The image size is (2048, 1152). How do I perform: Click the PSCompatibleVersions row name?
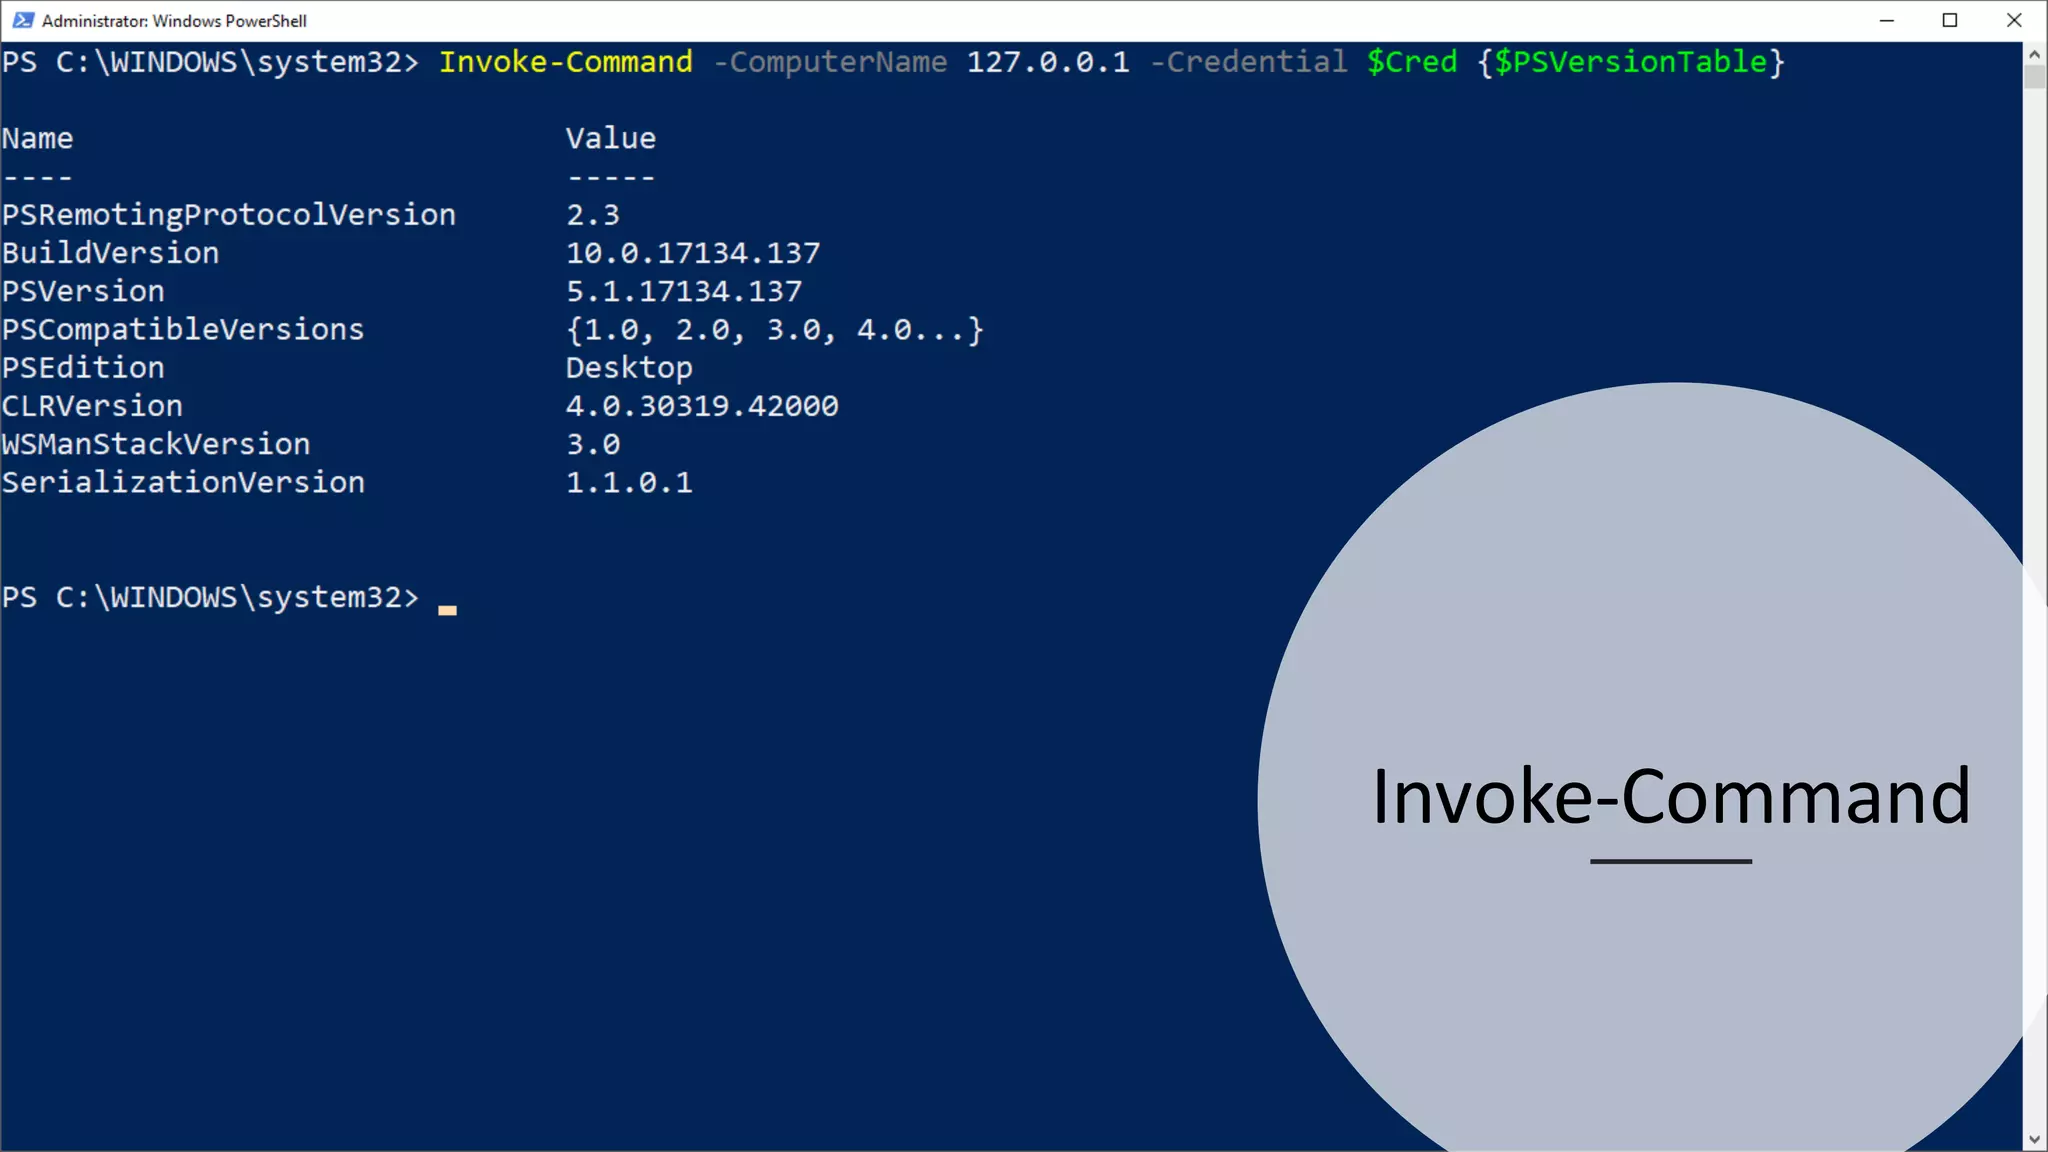pos(183,330)
